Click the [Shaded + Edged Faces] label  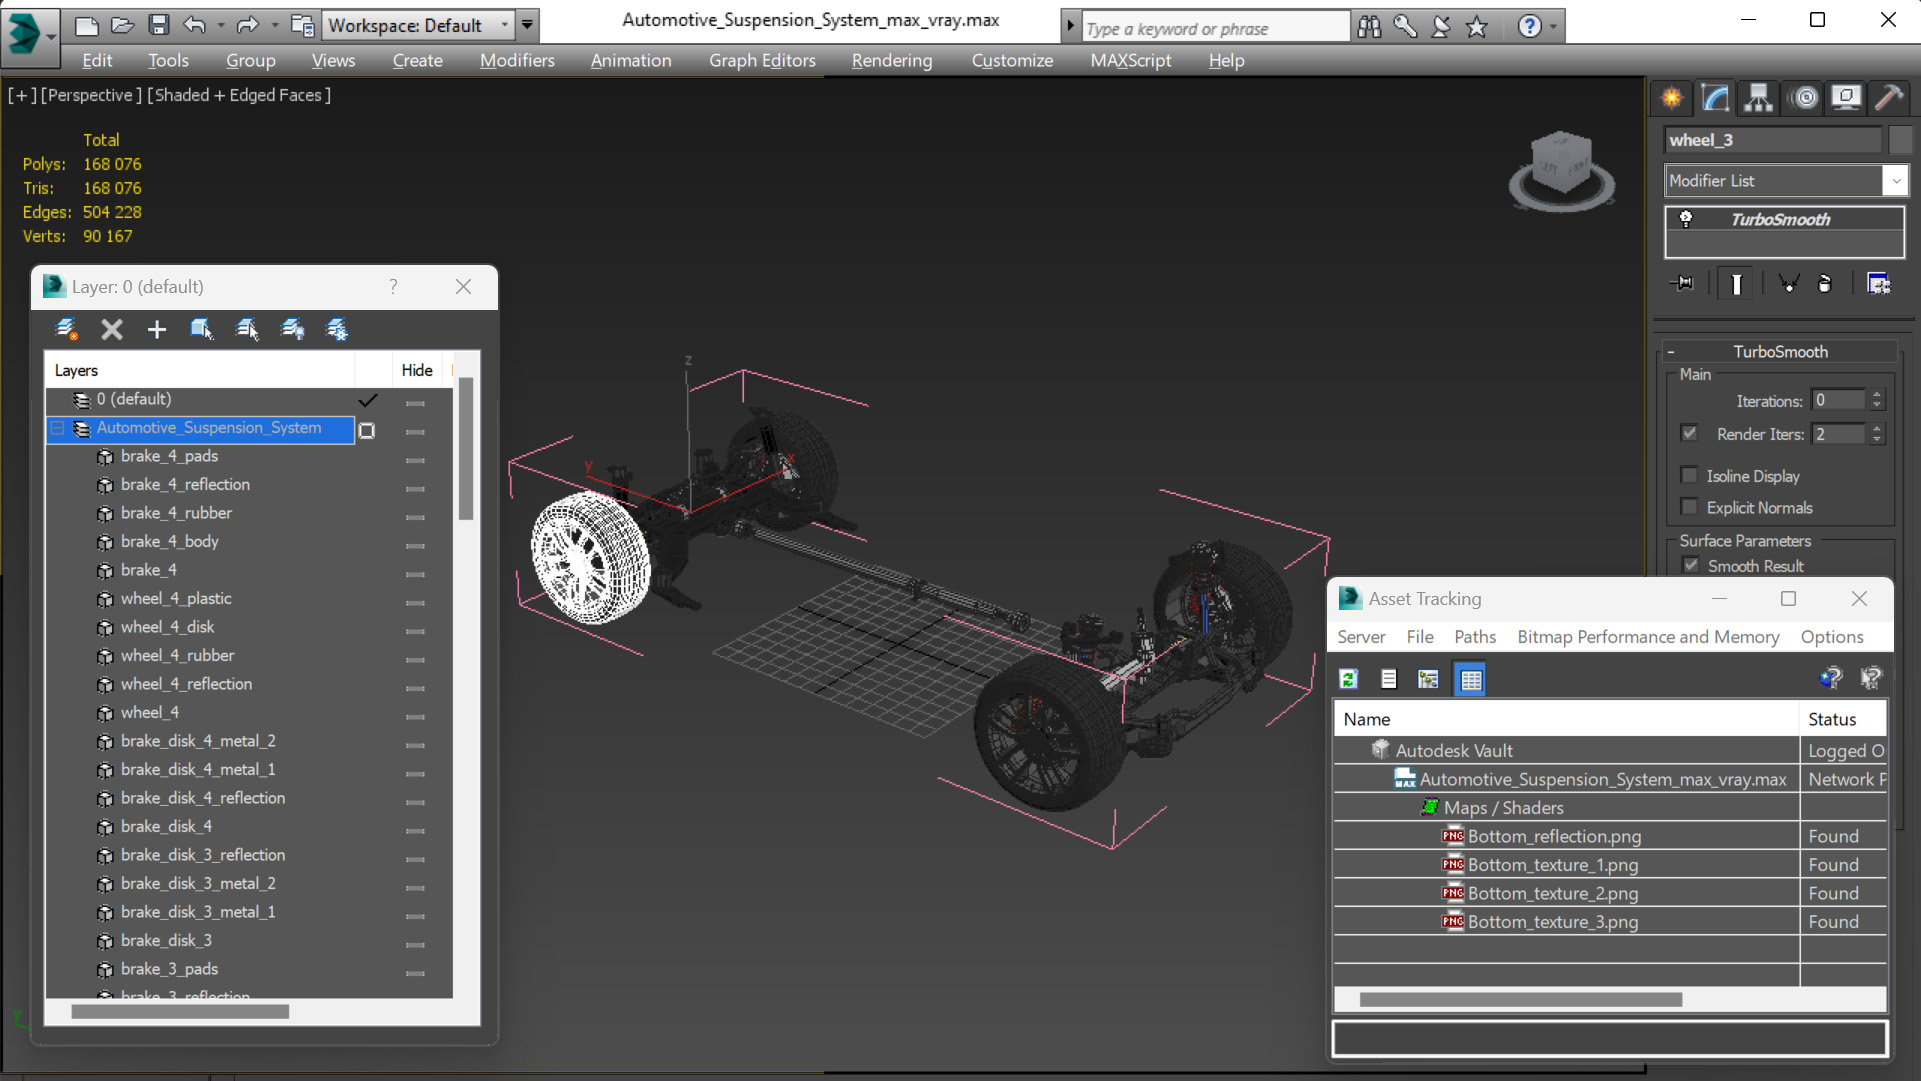point(239,95)
